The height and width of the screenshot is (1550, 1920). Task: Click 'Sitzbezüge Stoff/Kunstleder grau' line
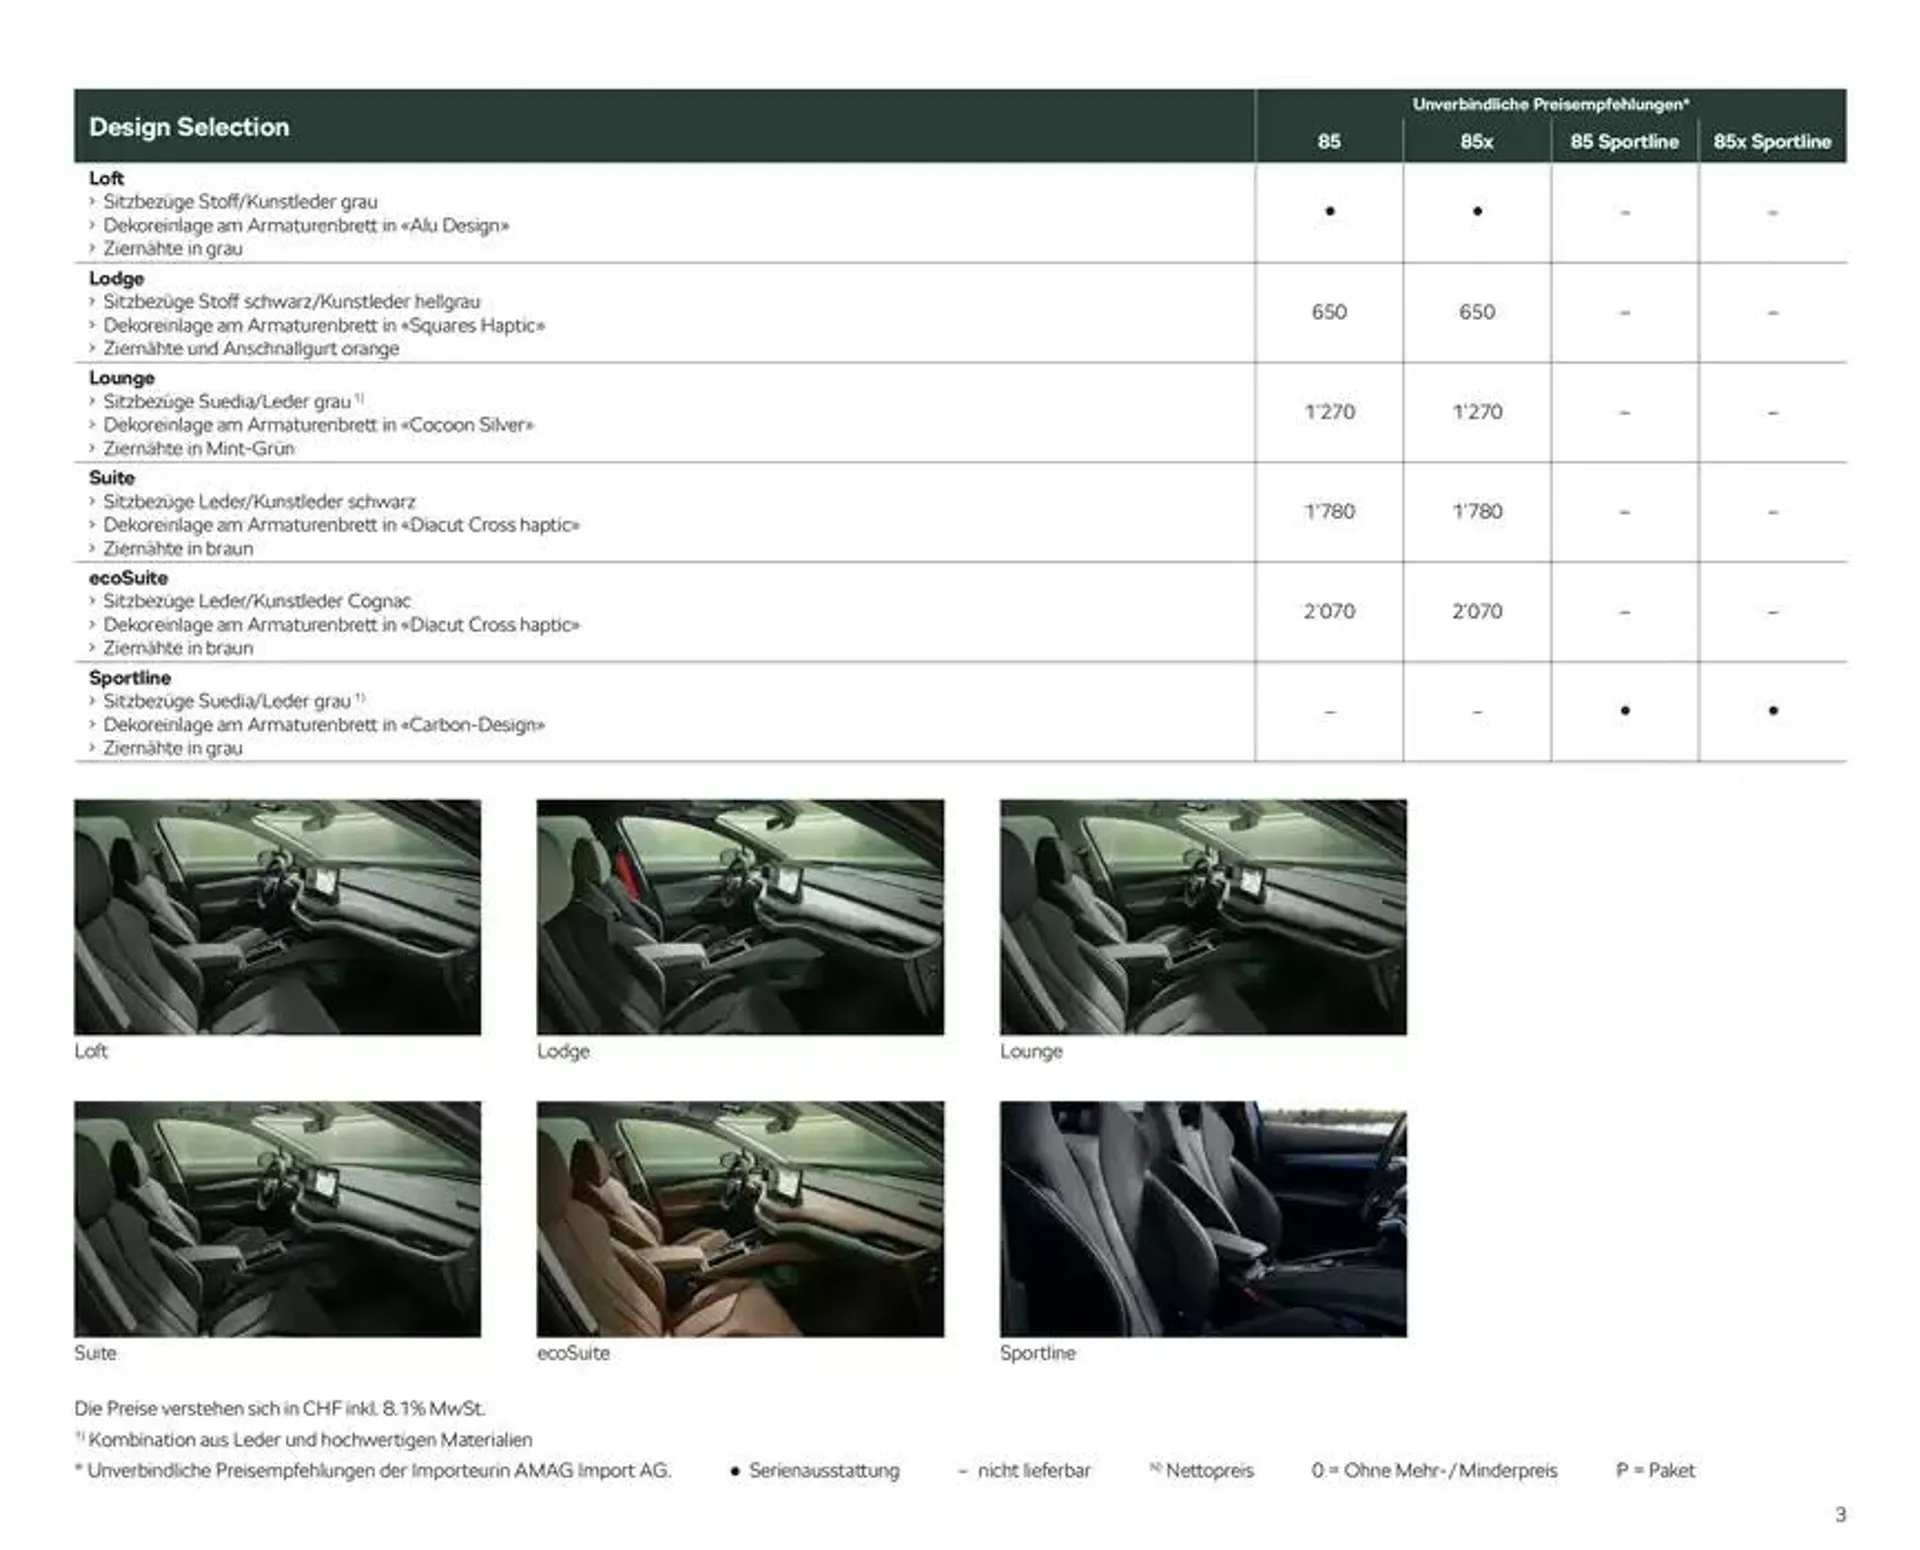(240, 202)
